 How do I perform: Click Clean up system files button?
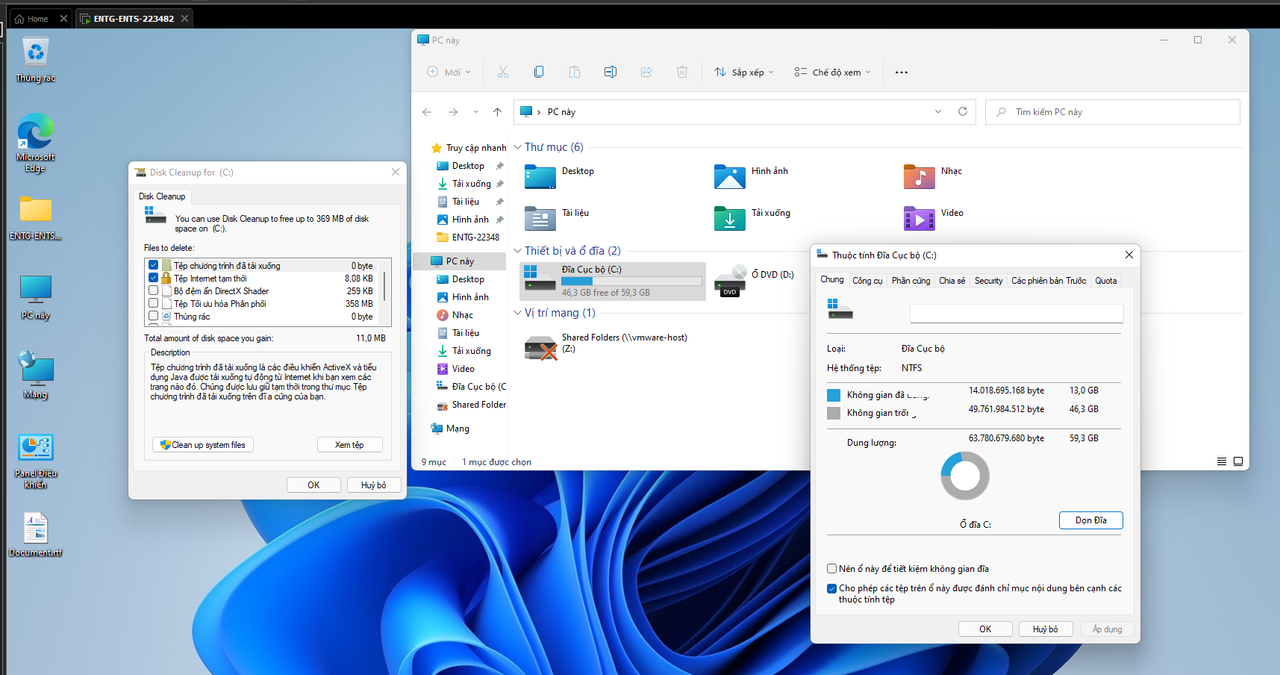tap(203, 445)
